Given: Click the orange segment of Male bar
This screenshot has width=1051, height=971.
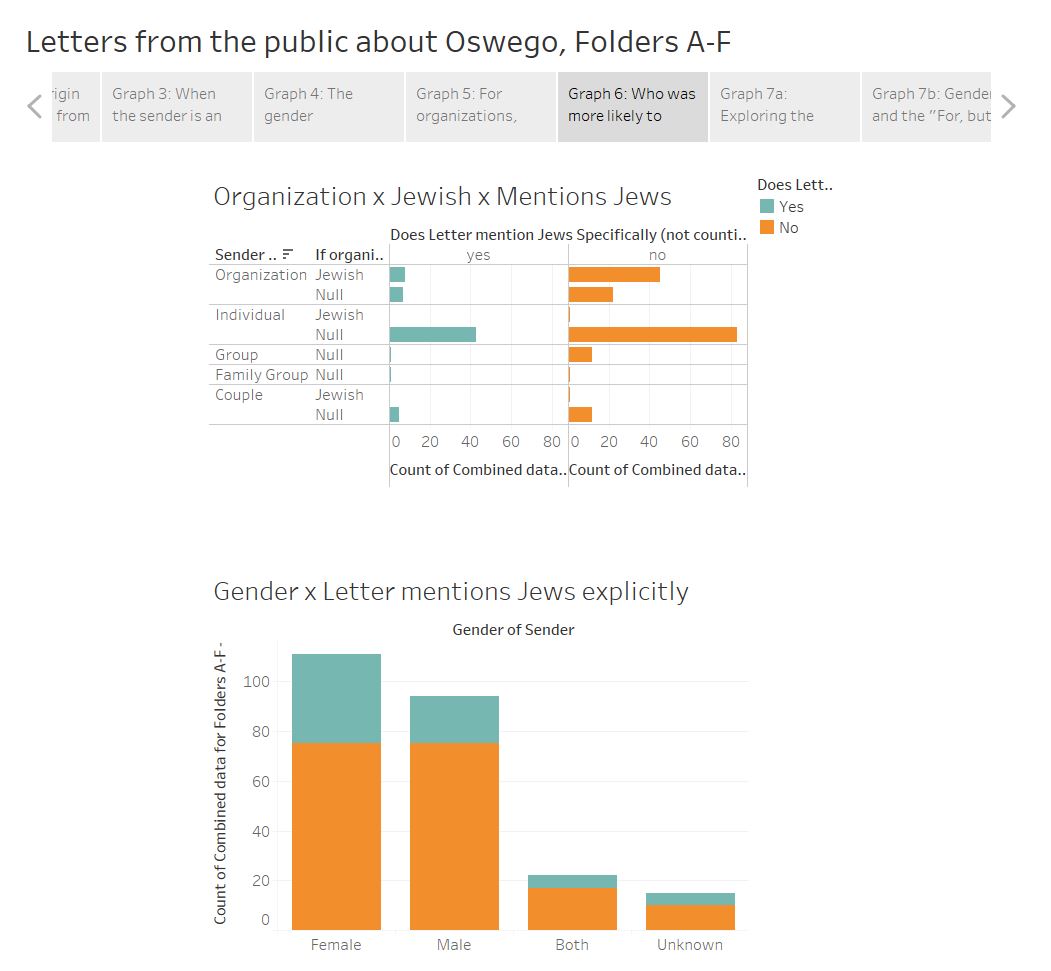Looking at the screenshot, I should (454, 836).
